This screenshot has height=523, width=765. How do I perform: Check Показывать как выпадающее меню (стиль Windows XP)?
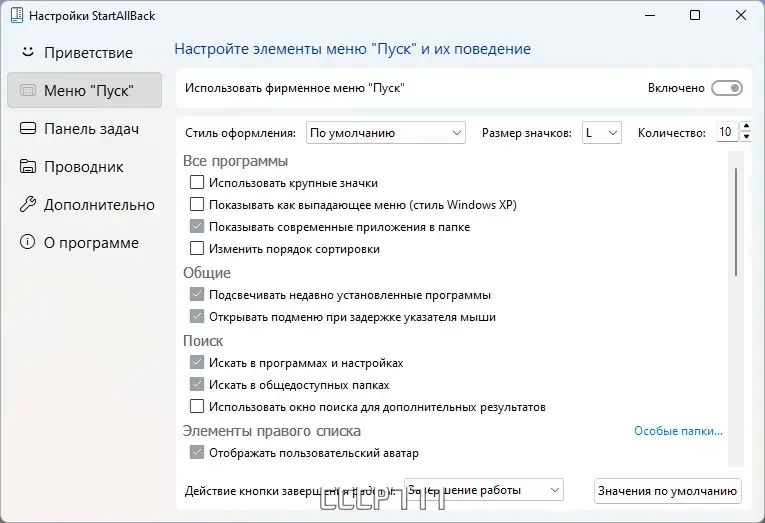point(197,204)
